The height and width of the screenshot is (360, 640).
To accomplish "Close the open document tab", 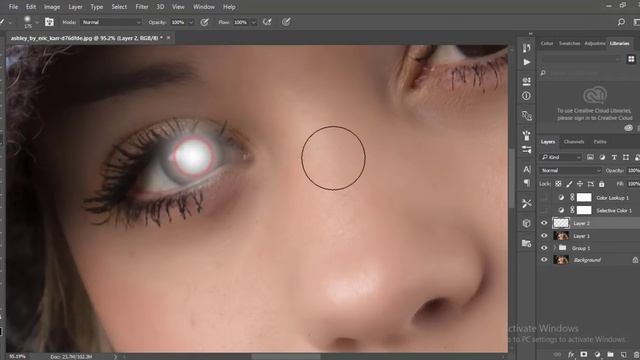I will coord(168,38).
